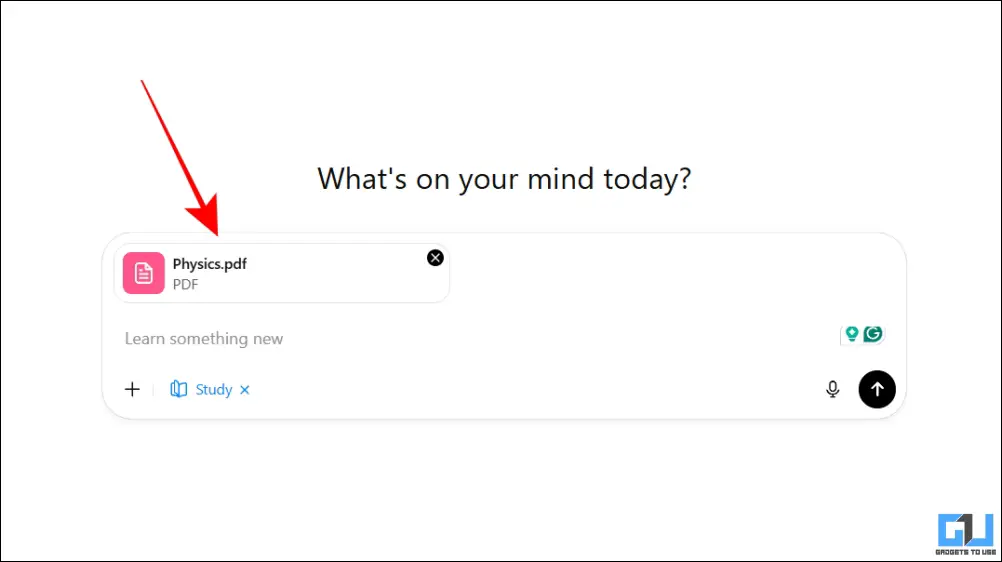Click the Gadgets To Use logo
Image resolution: width=1002 pixels, height=562 pixels.
point(963,529)
